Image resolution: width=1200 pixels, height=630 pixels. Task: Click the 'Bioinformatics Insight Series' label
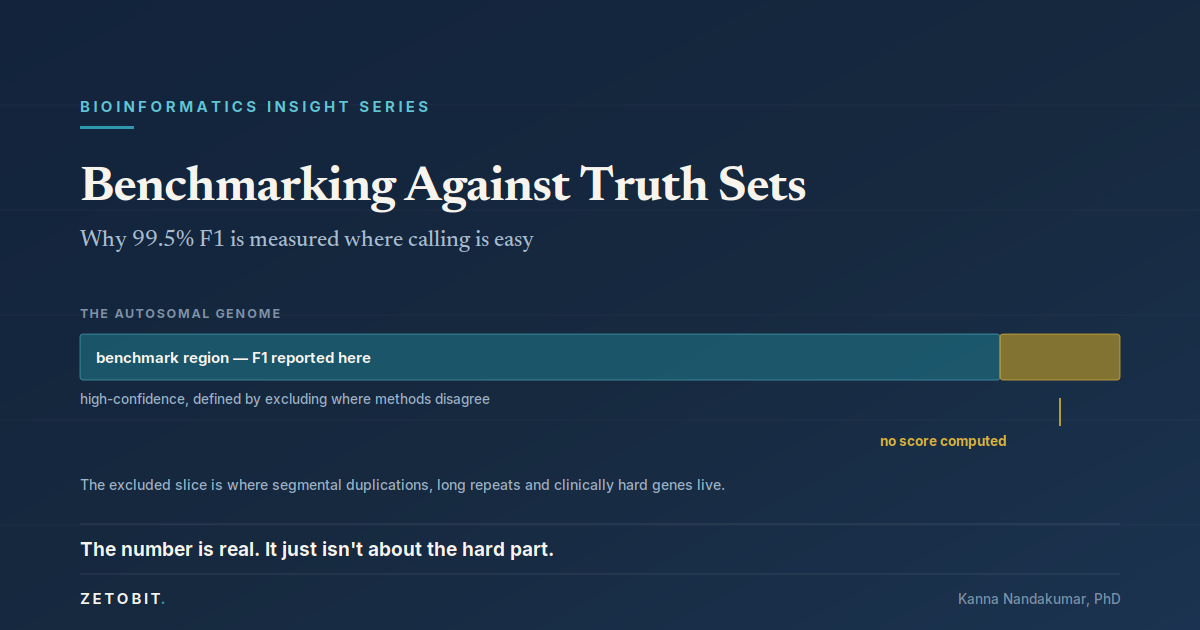[255, 106]
